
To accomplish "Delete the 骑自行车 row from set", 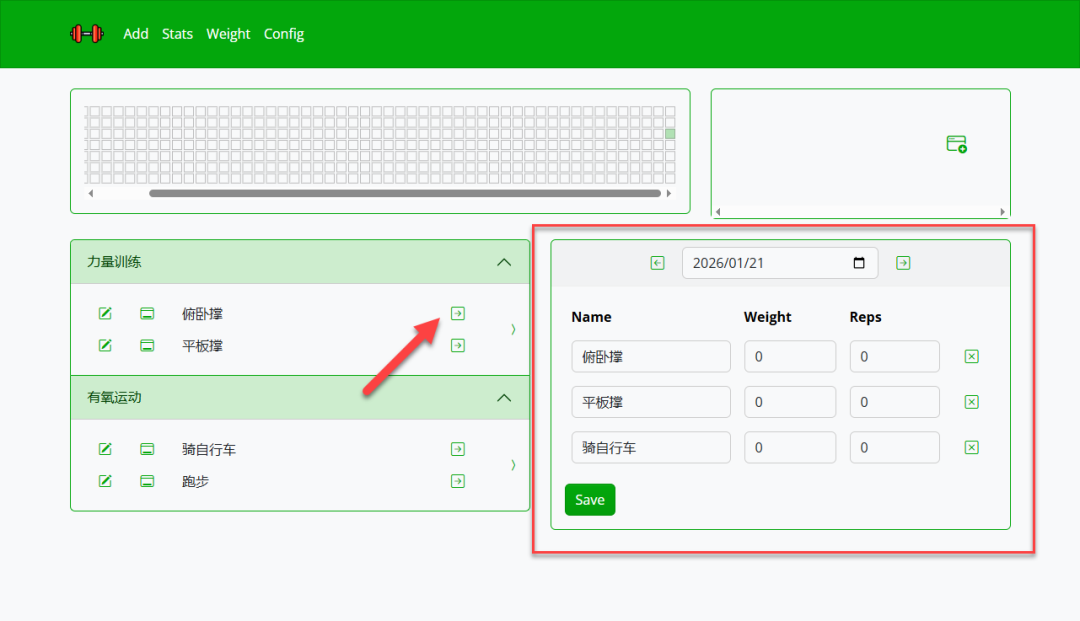I will 971,448.
